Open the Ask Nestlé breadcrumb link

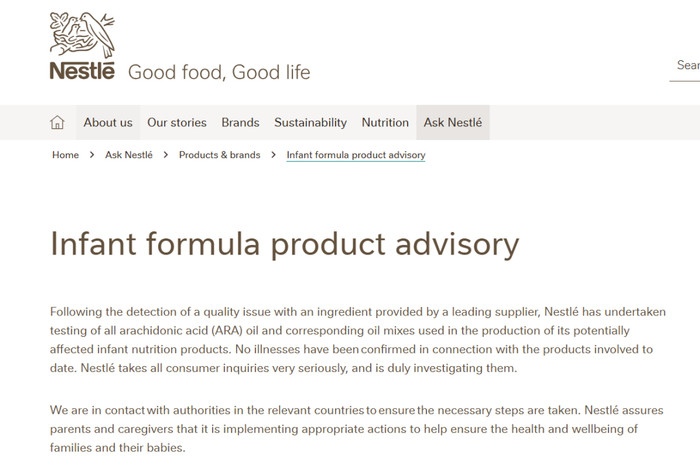click(x=129, y=155)
